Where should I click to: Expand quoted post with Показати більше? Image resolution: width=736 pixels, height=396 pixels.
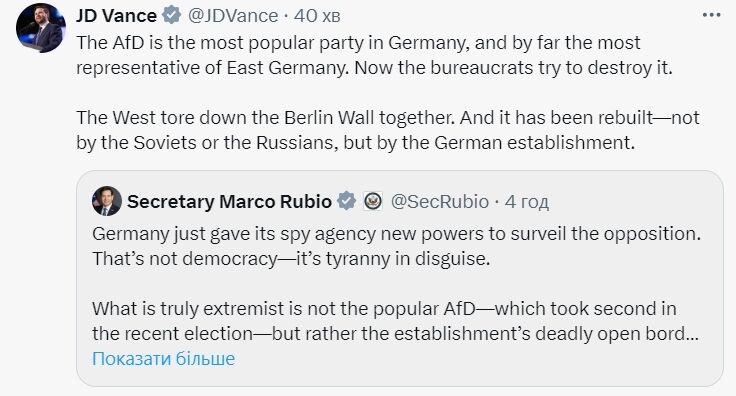163,358
